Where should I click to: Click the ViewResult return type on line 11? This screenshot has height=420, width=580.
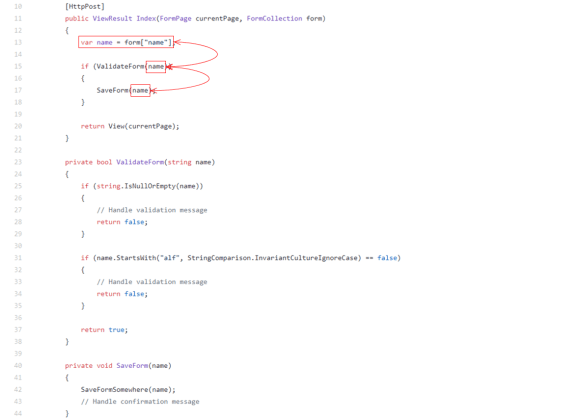tap(112, 19)
